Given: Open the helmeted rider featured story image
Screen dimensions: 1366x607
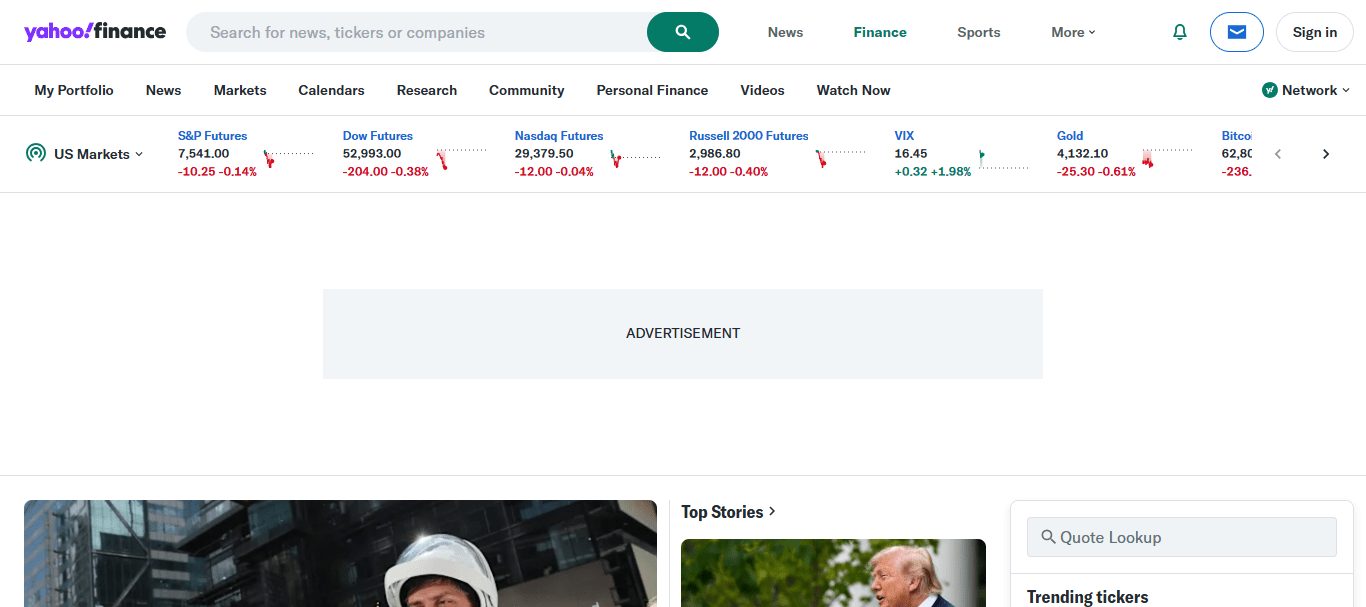Looking at the screenshot, I should click(340, 553).
